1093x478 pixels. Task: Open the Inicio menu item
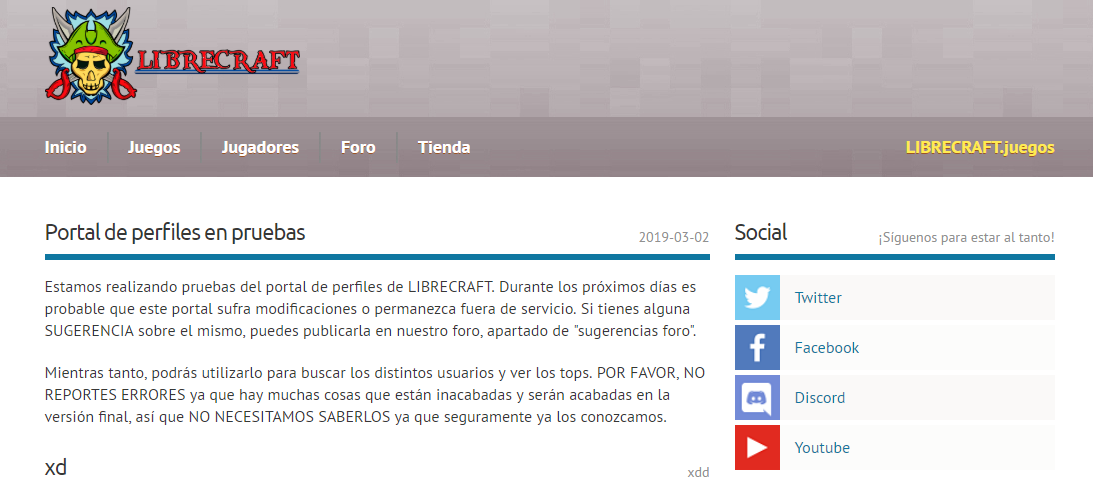tap(66, 147)
